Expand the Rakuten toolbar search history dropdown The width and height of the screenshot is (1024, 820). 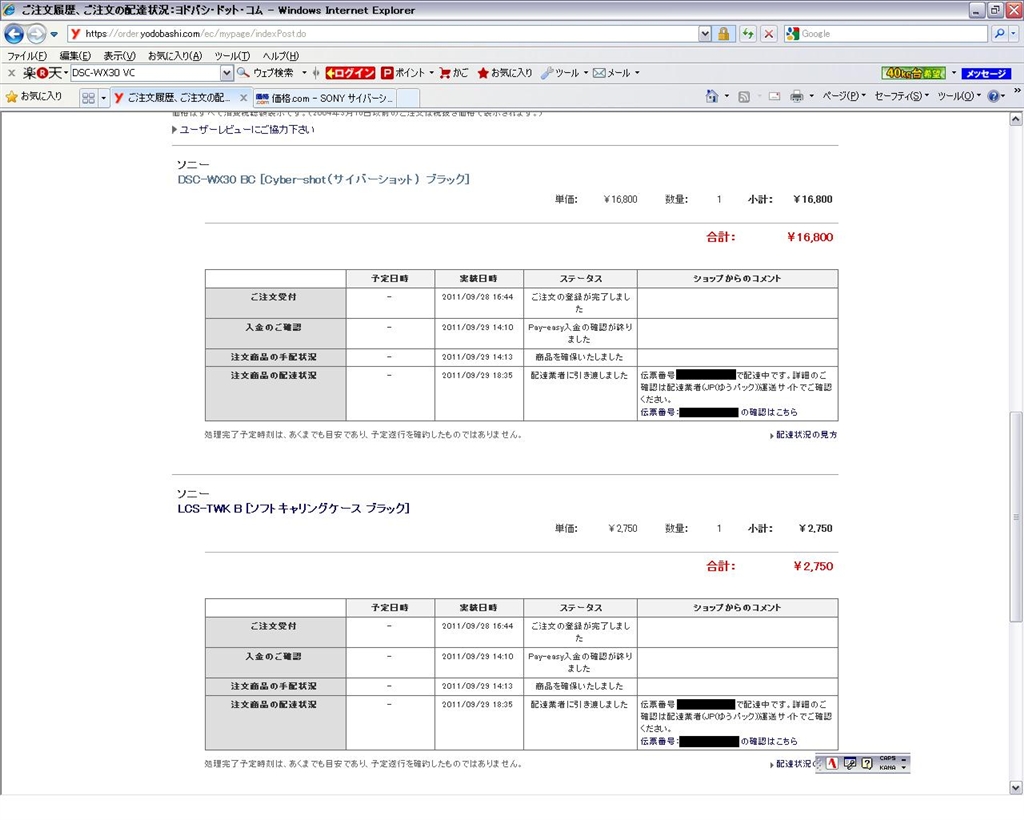click(227, 73)
